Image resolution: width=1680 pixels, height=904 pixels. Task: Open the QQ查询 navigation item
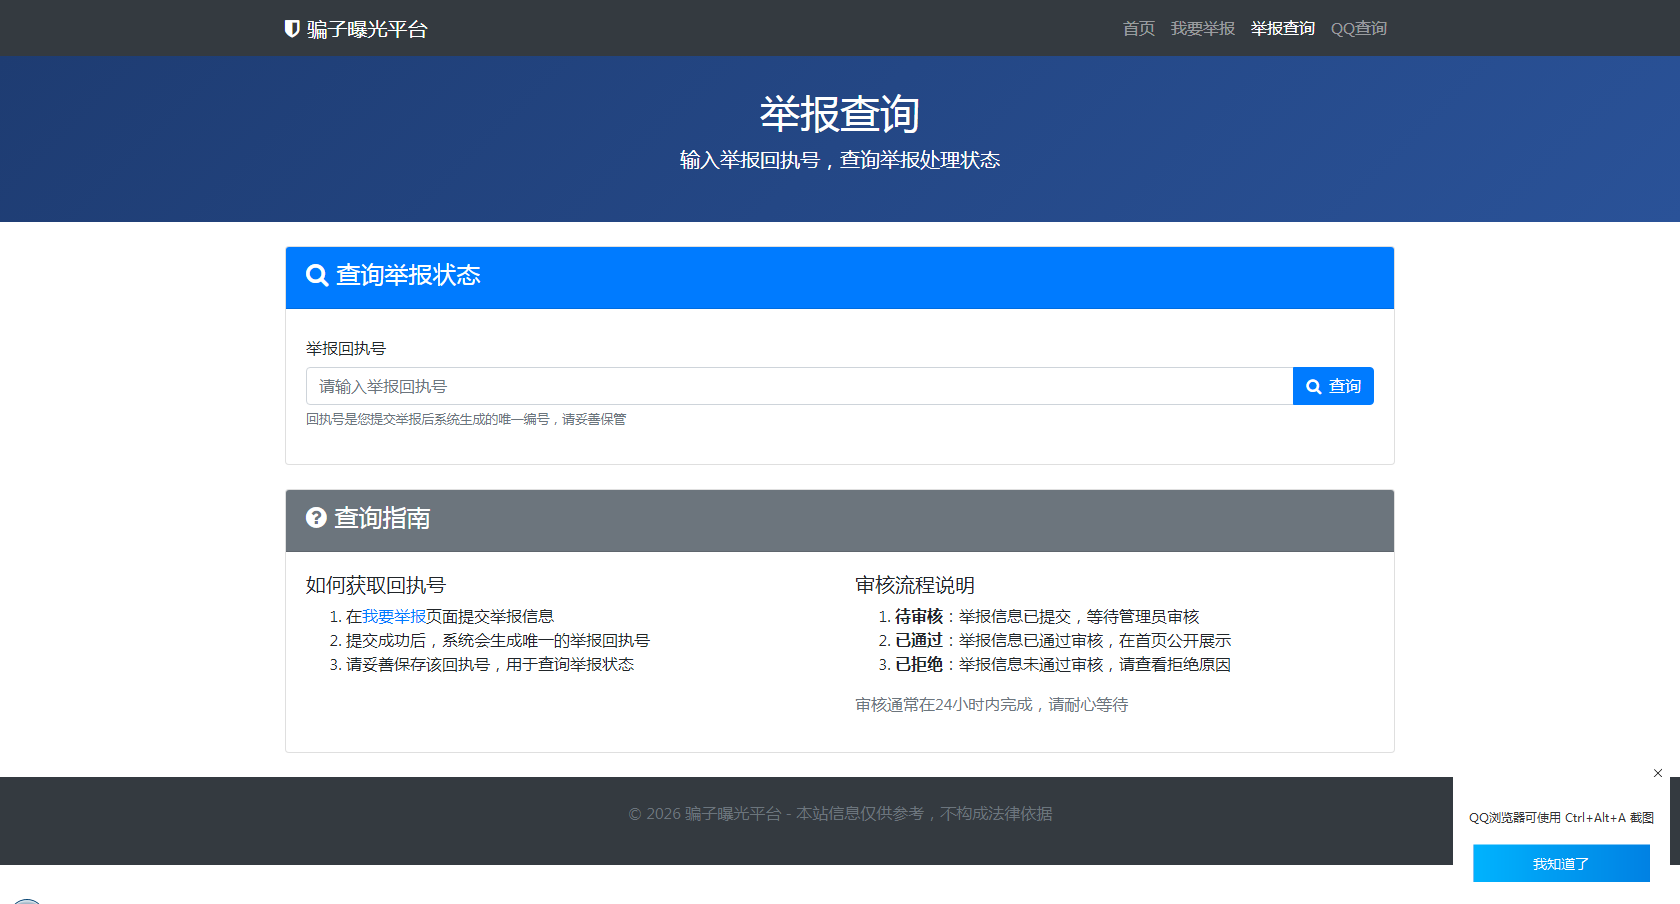coord(1358,29)
